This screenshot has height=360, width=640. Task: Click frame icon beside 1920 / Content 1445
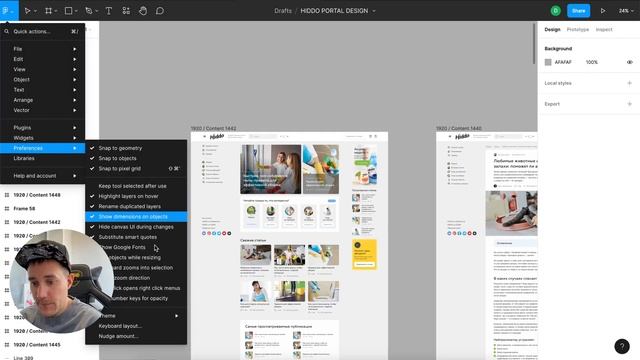[7, 345]
